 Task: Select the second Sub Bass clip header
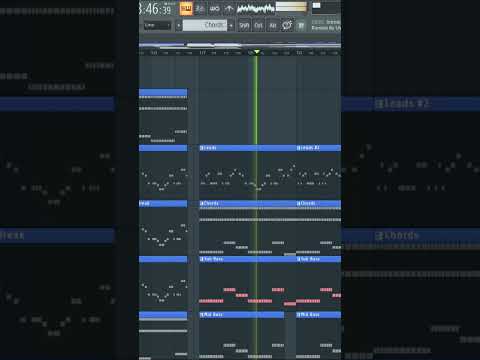318,259
